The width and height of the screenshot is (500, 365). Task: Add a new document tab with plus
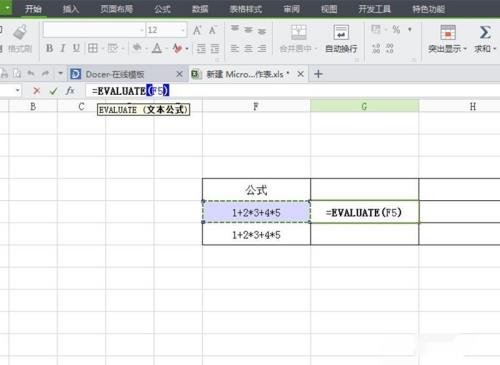318,74
